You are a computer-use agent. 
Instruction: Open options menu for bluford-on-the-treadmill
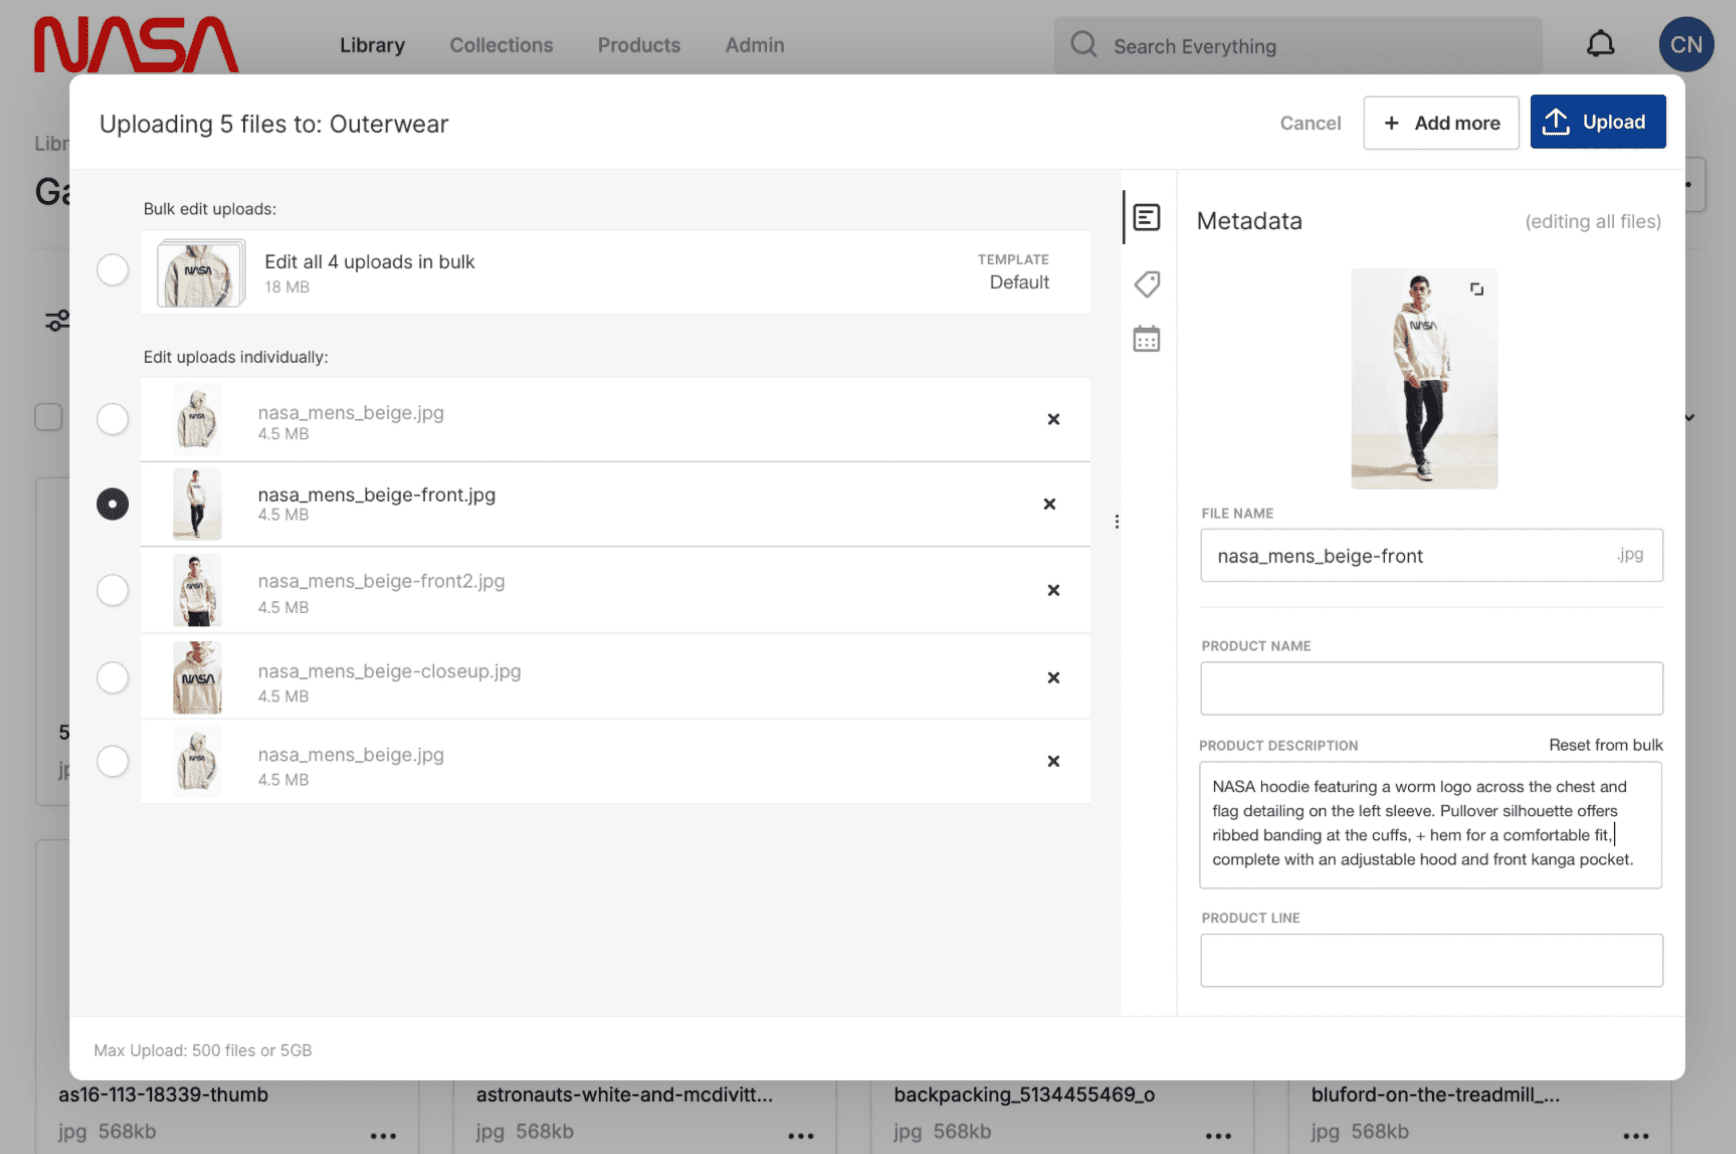(x=1636, y=1135)
